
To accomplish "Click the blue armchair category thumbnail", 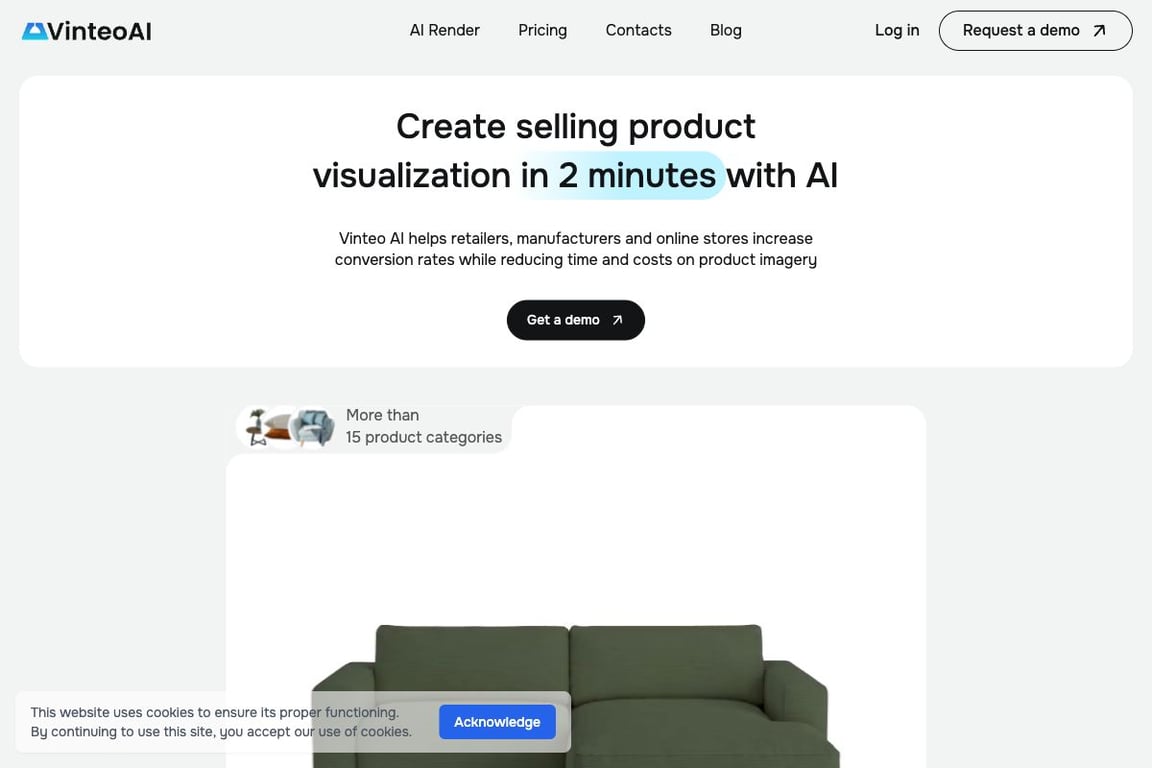I will [x=314, y=428].
